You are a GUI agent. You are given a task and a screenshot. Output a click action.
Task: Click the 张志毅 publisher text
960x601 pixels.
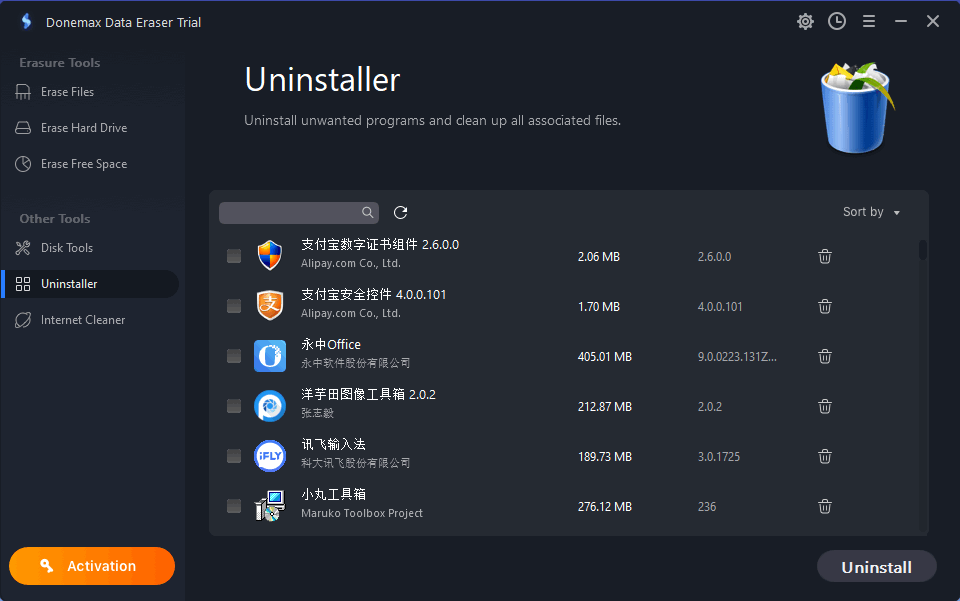(x=317, y=413)
